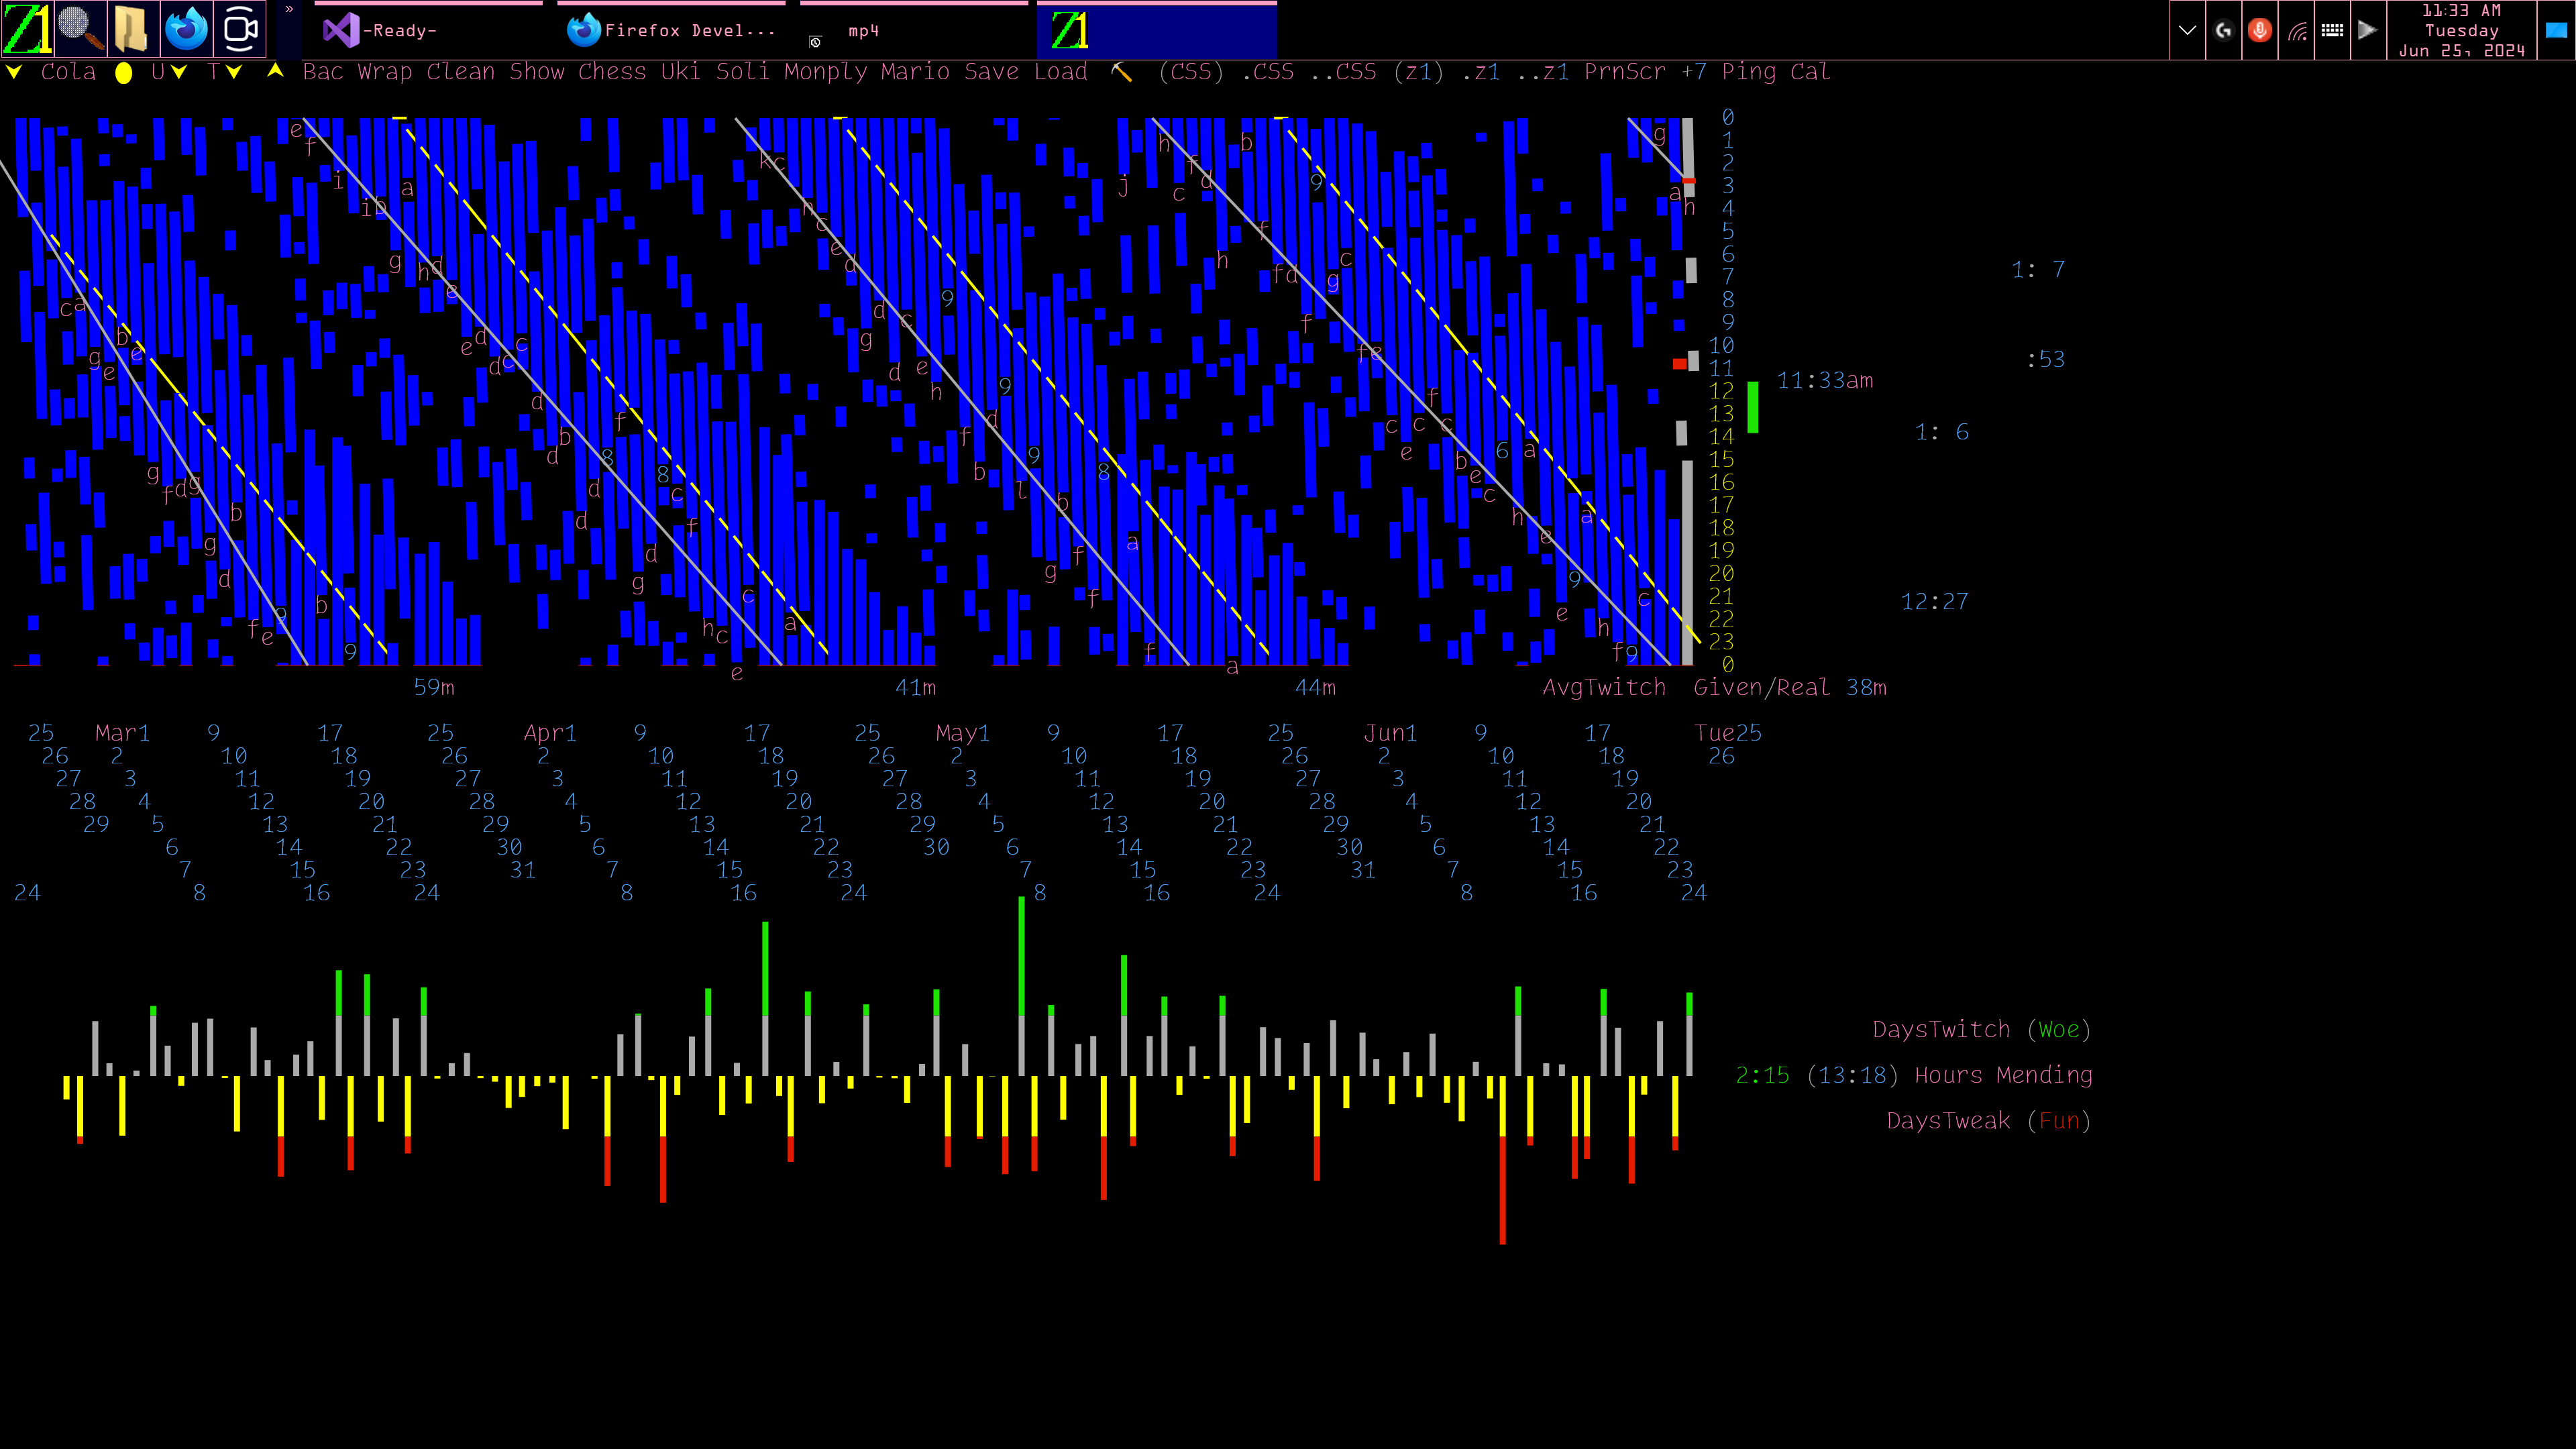This screenshot has width=2576, height=1449.
Task: Open the on-screen keyboard tray icon
Action: pyautogui.click(x=2332, y=30)
